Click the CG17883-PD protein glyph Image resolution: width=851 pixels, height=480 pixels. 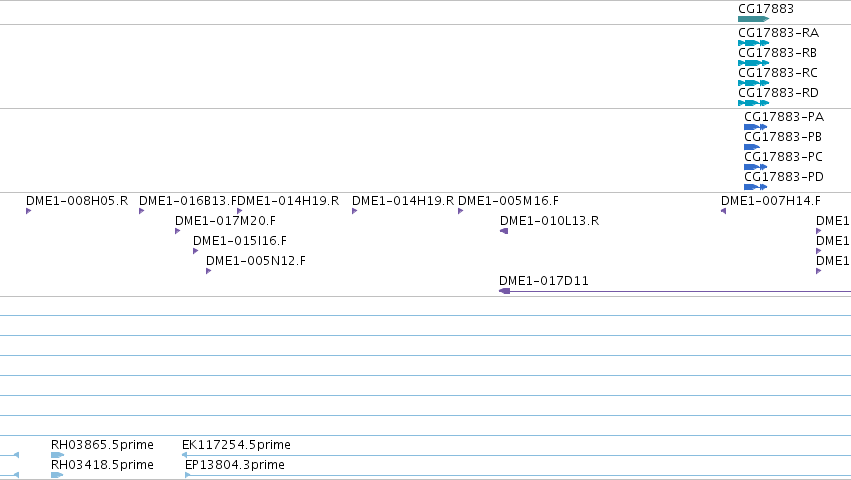(755, 187)
